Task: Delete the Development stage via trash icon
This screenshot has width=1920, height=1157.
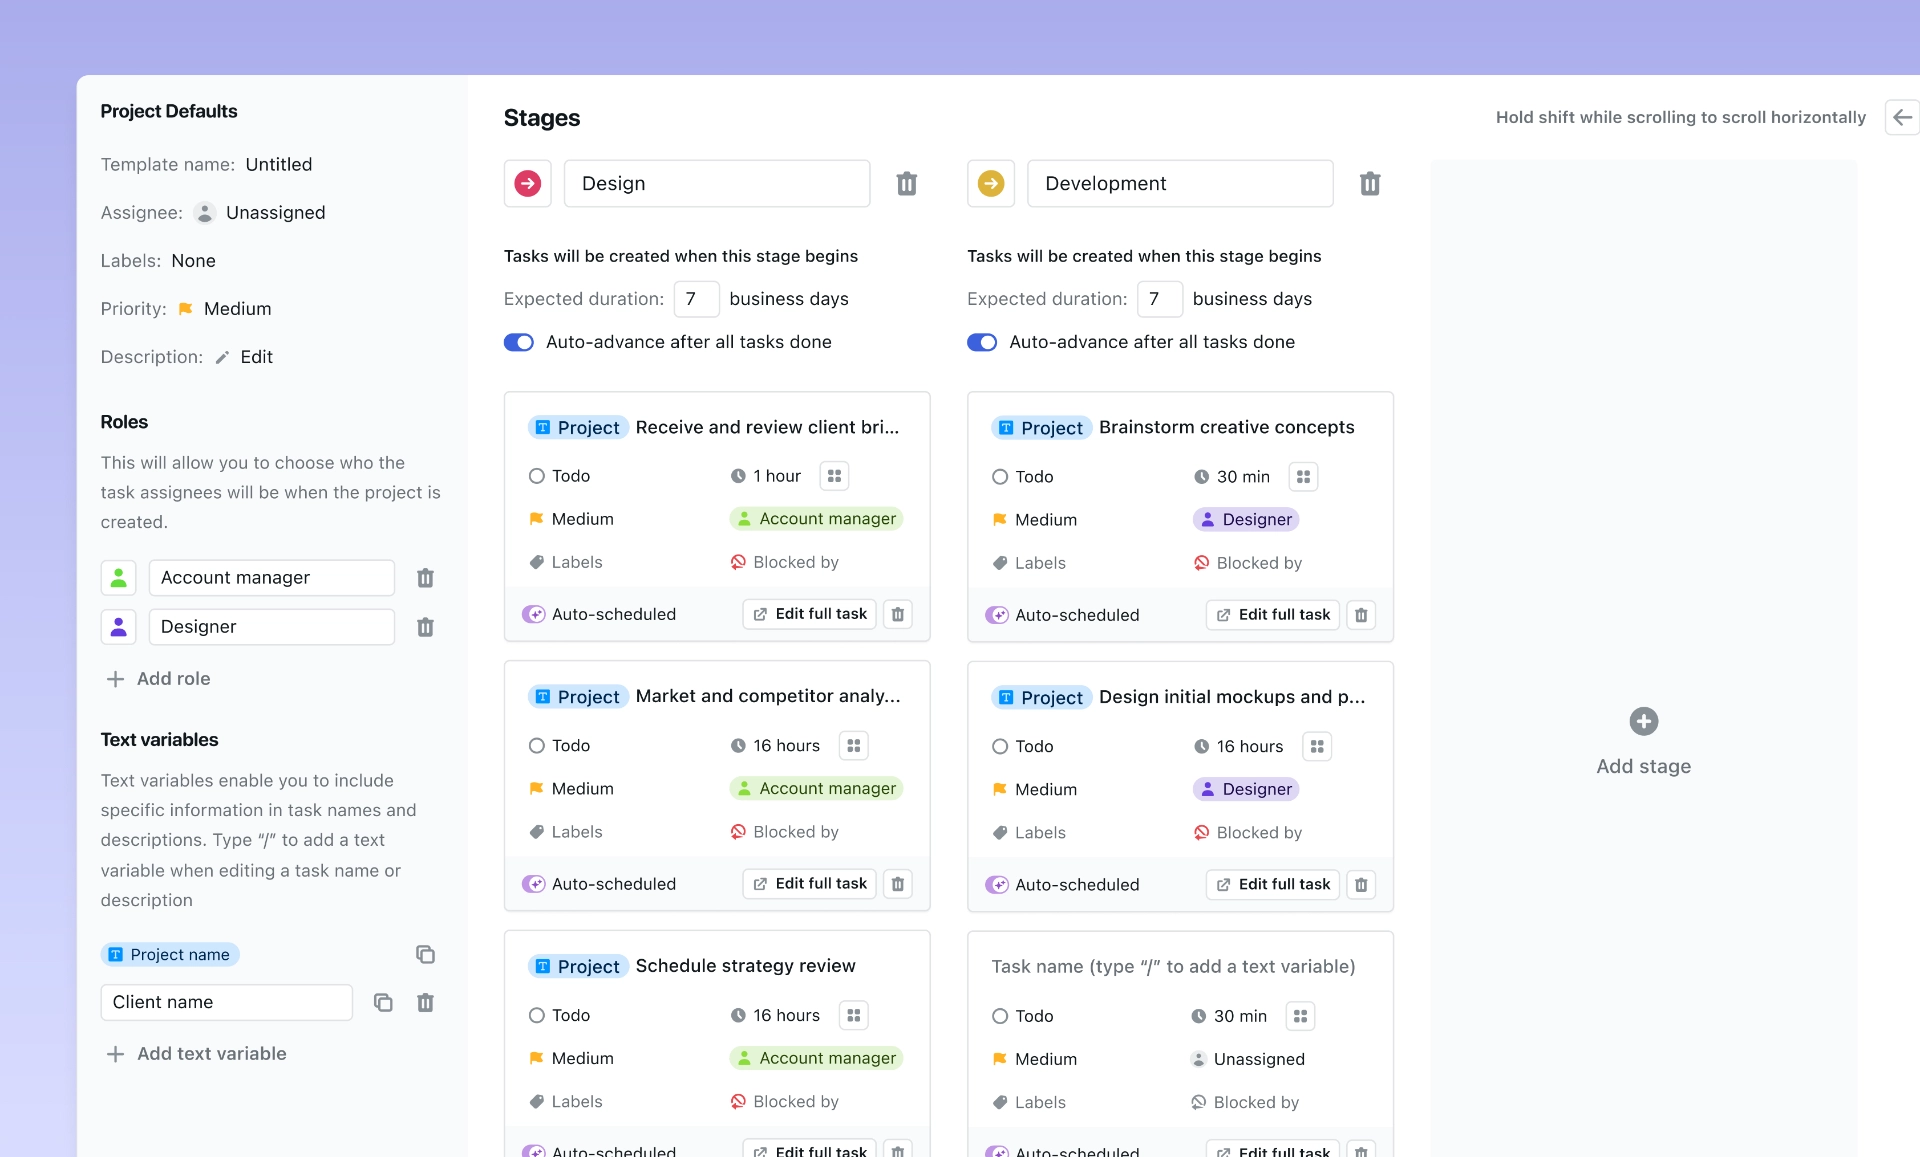Action: (x=1370, y=184)
